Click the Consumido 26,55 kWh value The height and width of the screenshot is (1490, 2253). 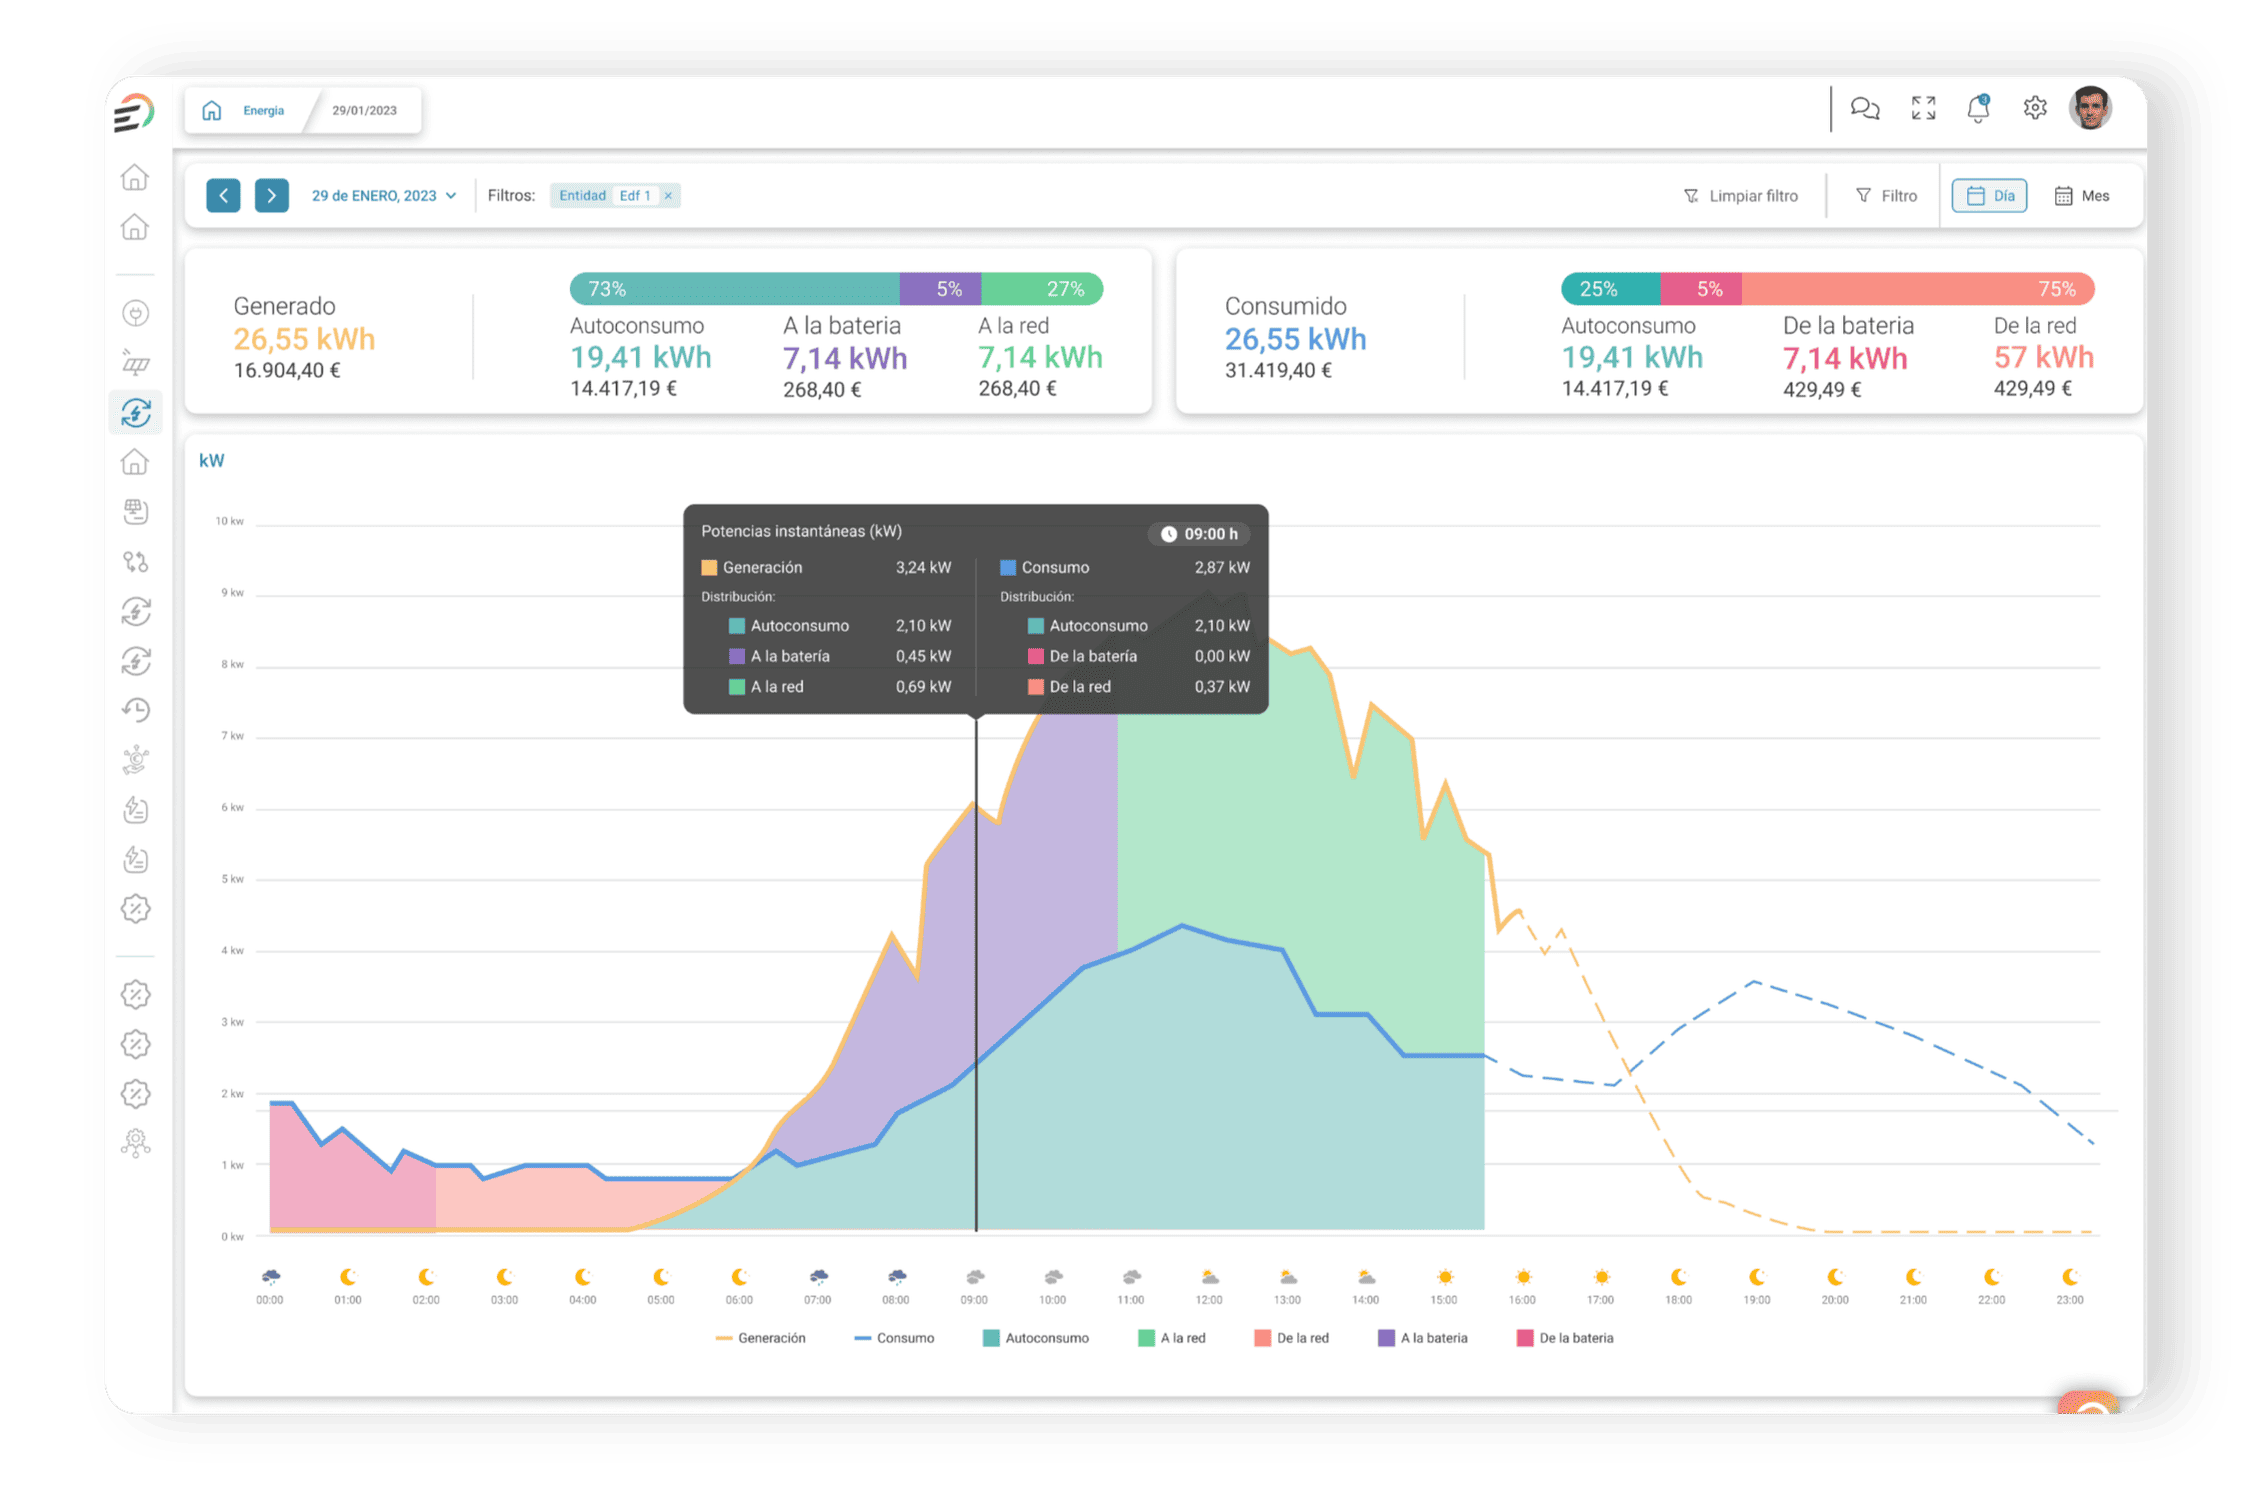tap(1295, 339)
